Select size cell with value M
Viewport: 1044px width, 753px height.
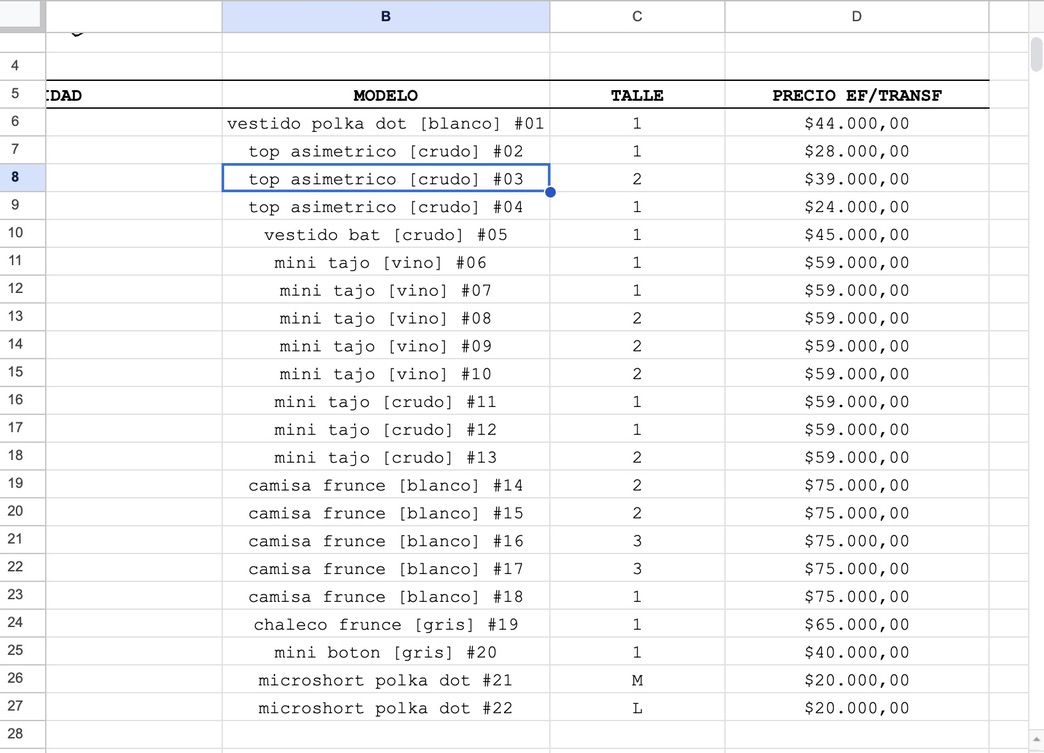click(x=637, y=680)
